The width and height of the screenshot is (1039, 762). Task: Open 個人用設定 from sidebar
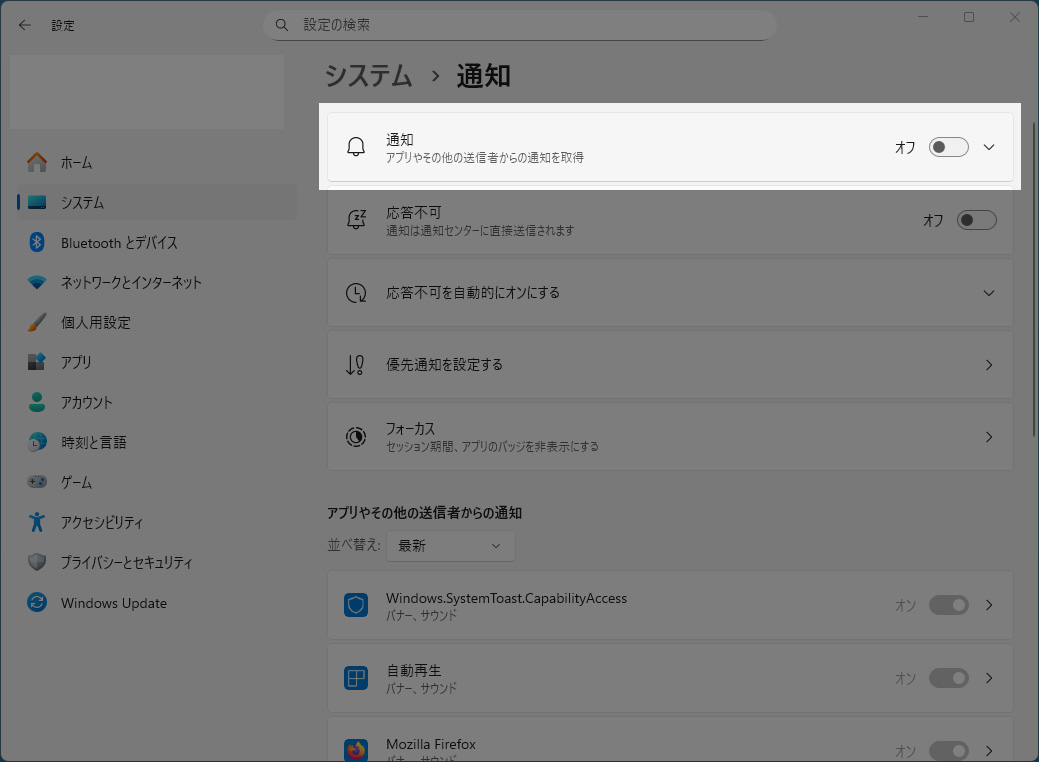click(95, 323)
